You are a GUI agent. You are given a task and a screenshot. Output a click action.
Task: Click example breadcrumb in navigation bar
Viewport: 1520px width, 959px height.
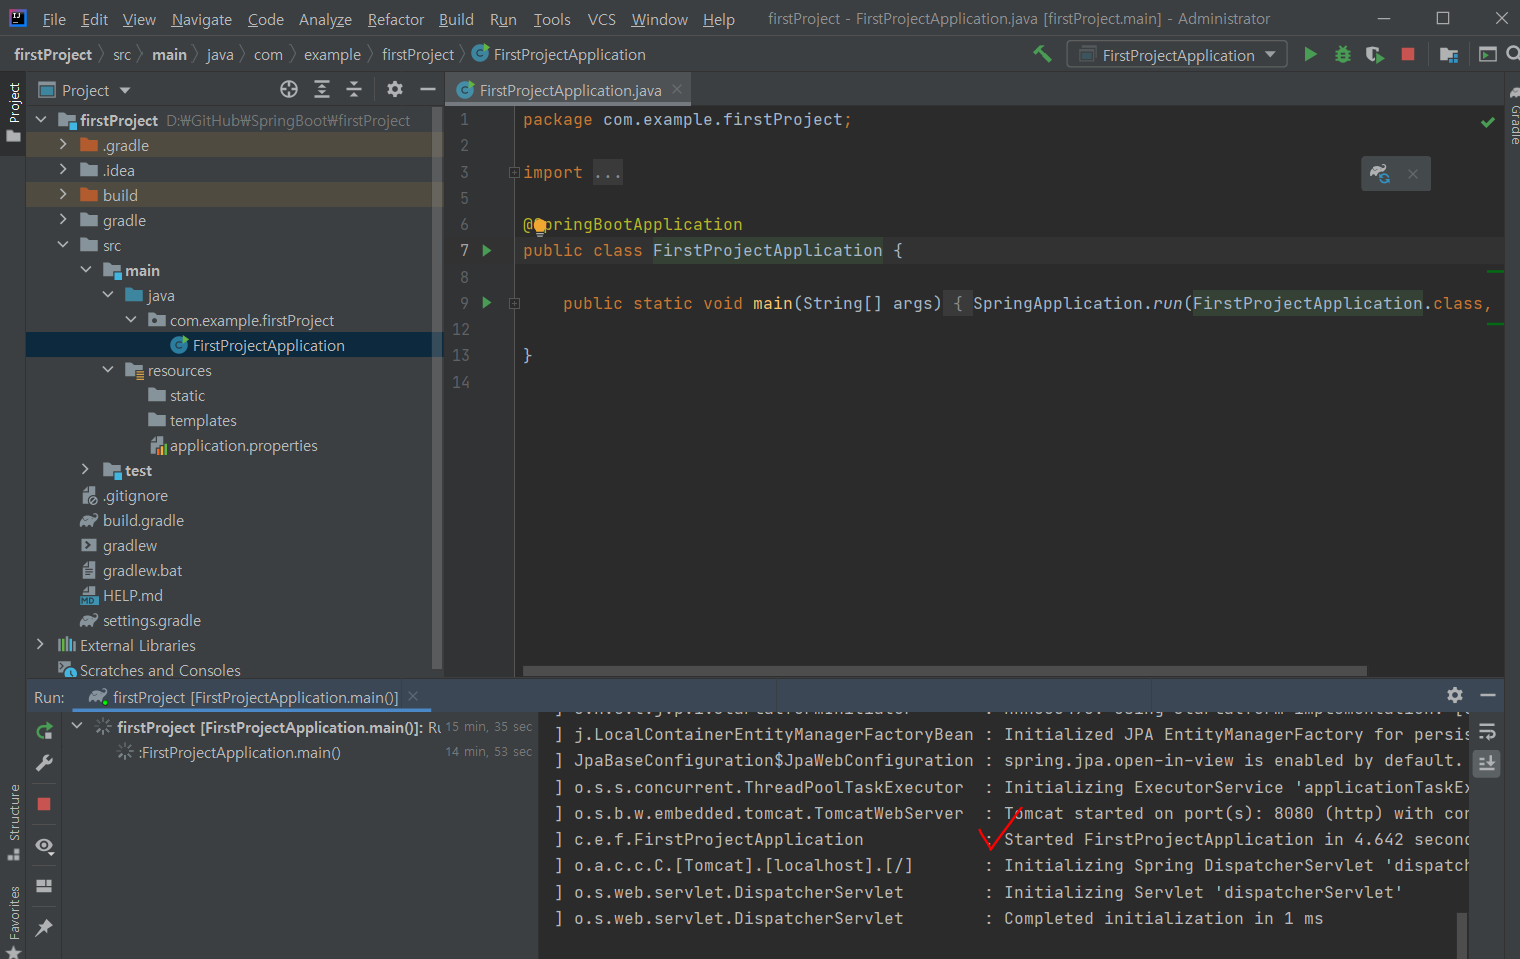click(332, 55)
